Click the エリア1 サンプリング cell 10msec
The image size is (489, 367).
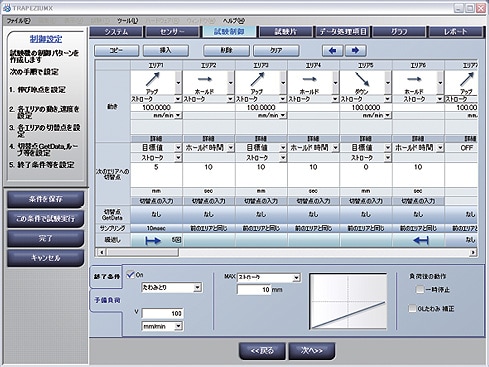pos(156,228)
